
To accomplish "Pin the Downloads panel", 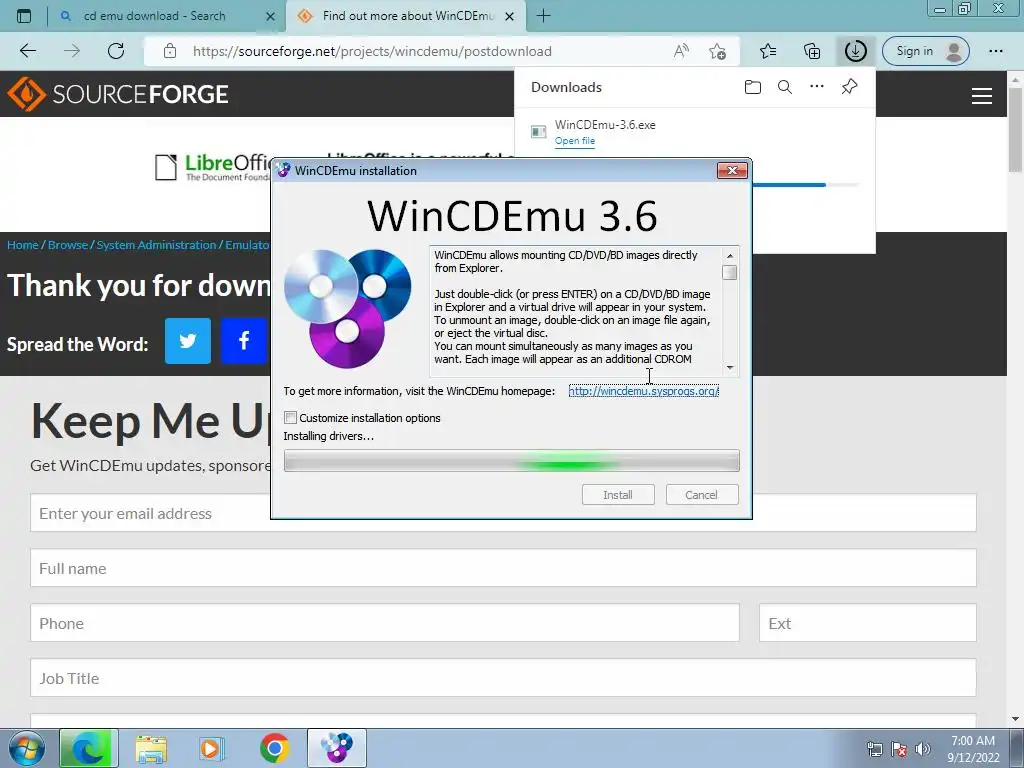I will (x=850, y=86).
